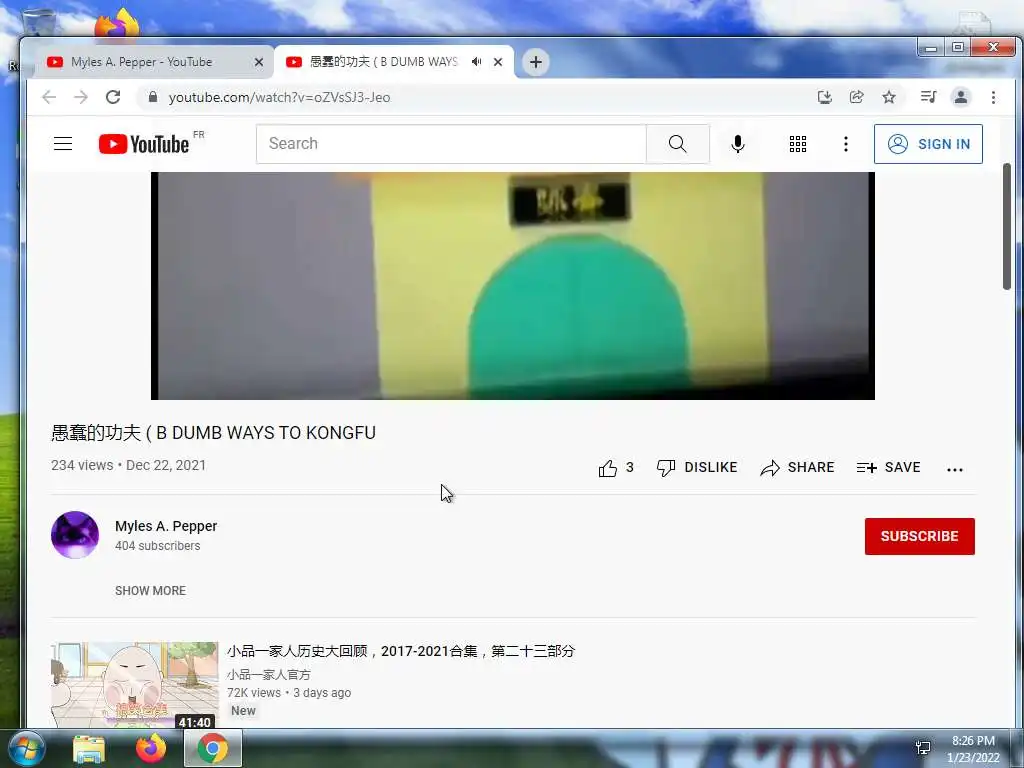The height and width of the screenshot is (768, 1024).
Task: Open Windows Explorer from taskbar
Action: pos(89,748)
